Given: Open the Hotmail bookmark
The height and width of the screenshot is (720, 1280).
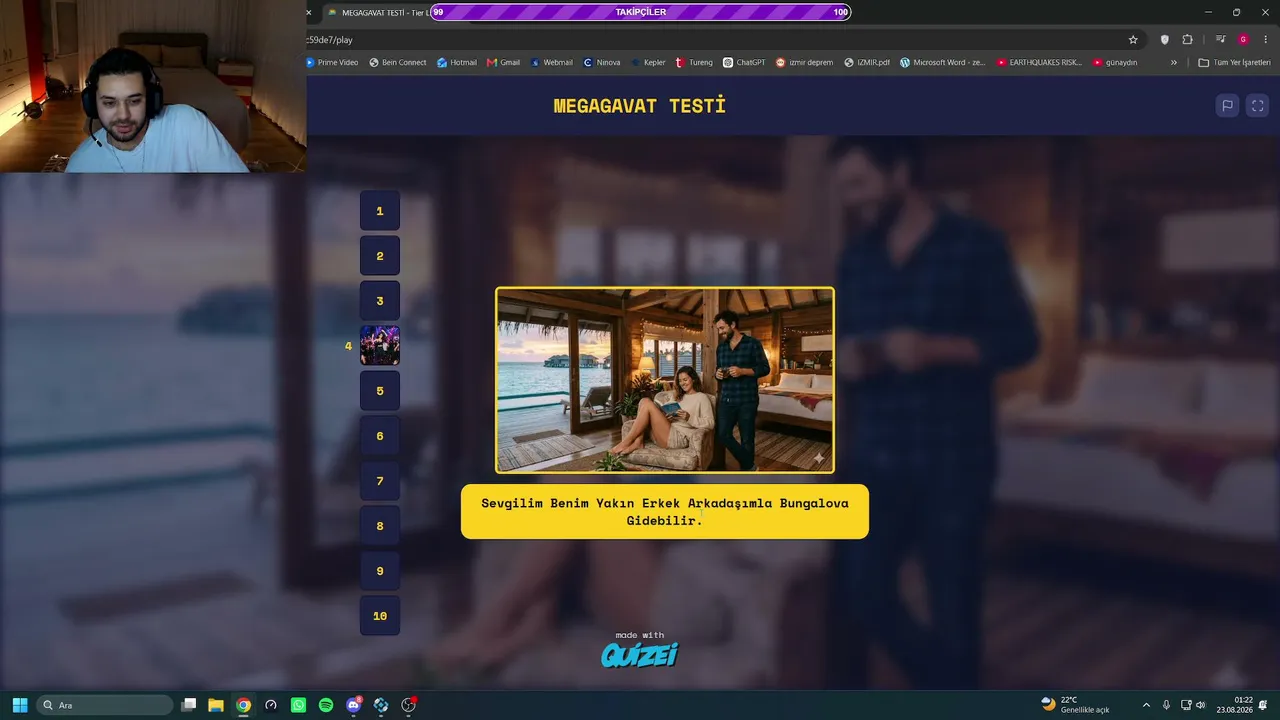Looking at the screenshot, I should point(457,62).
